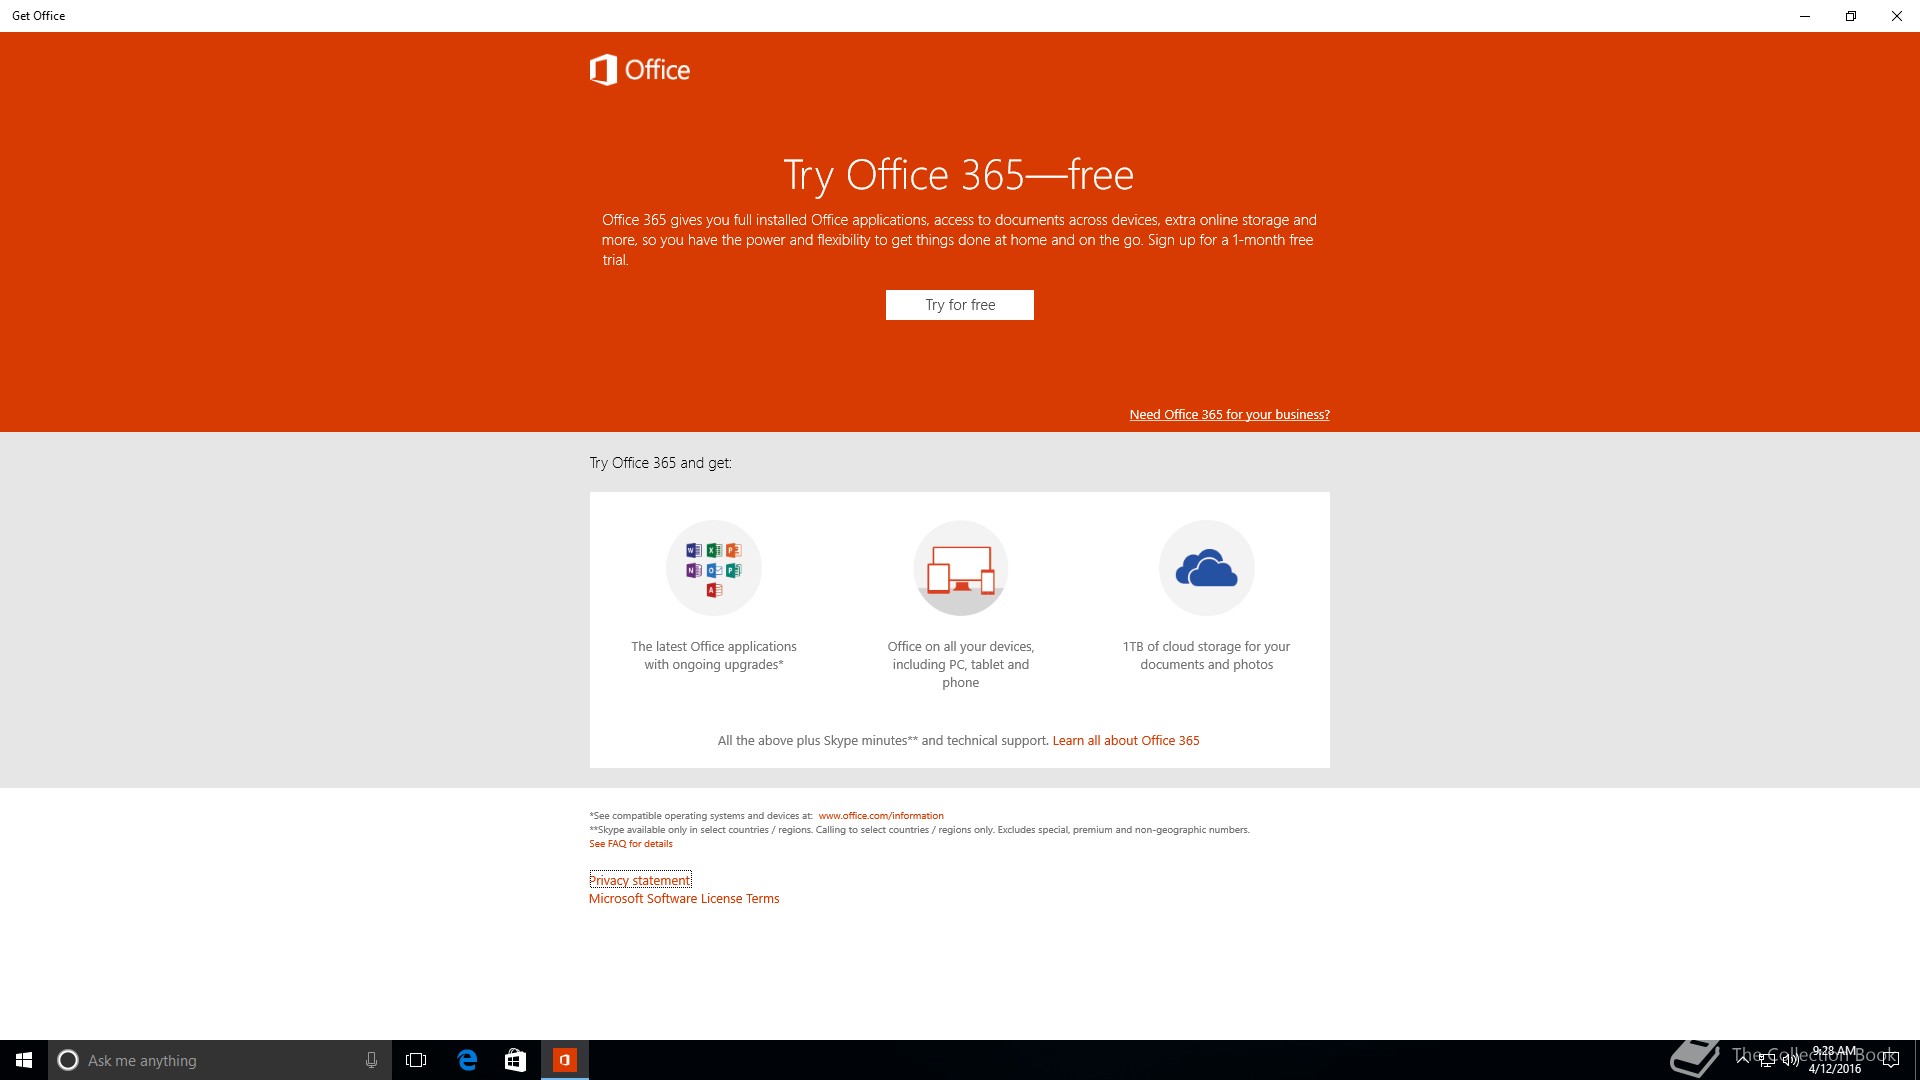Close the Get Office window
Image resolution: width=1920 pixels, height=1080 pixels.
point(1897,16)
